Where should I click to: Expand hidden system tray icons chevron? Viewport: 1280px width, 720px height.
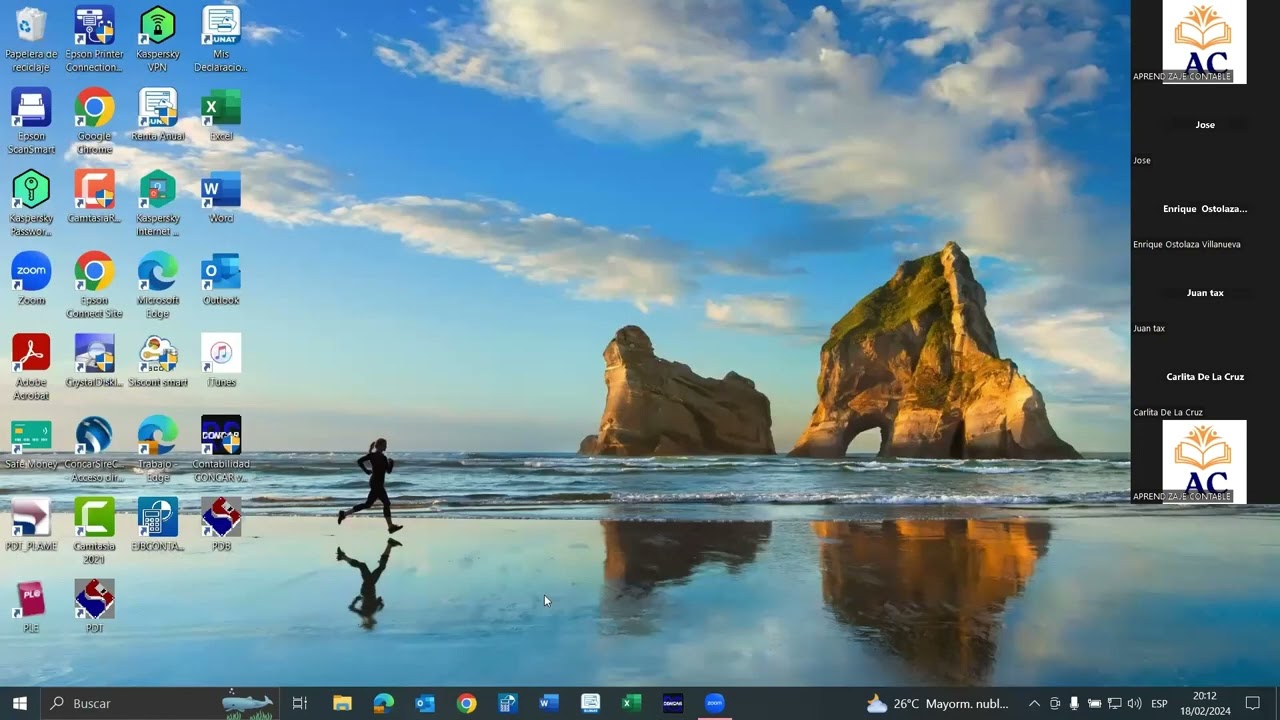[1034, 703]
